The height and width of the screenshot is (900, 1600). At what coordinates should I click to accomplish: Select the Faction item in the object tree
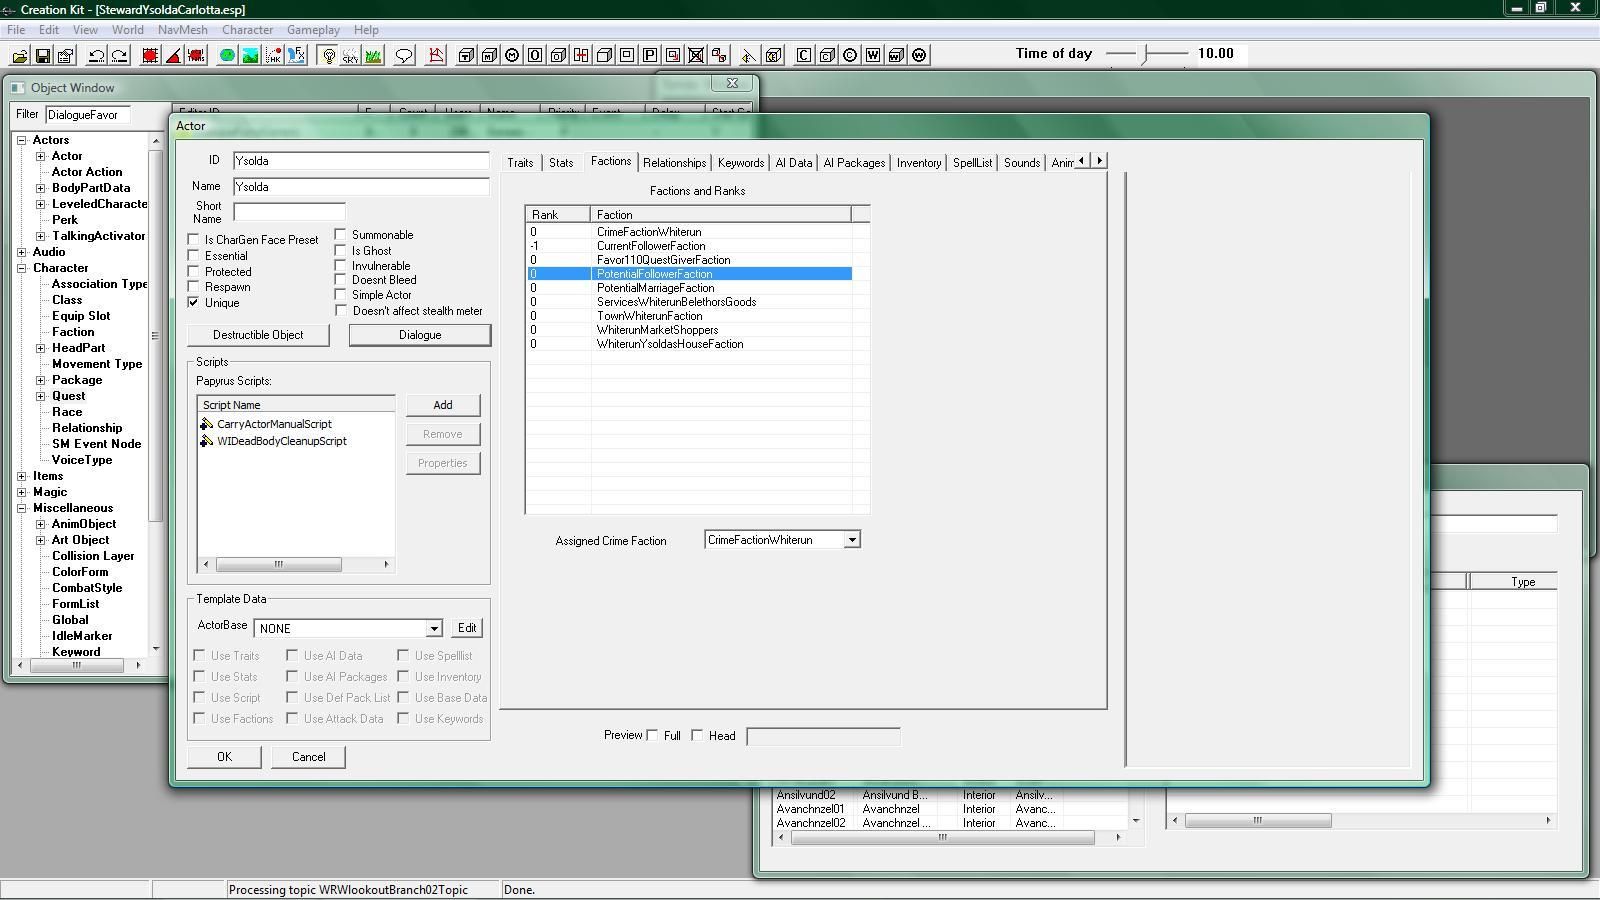click(73, 332)
